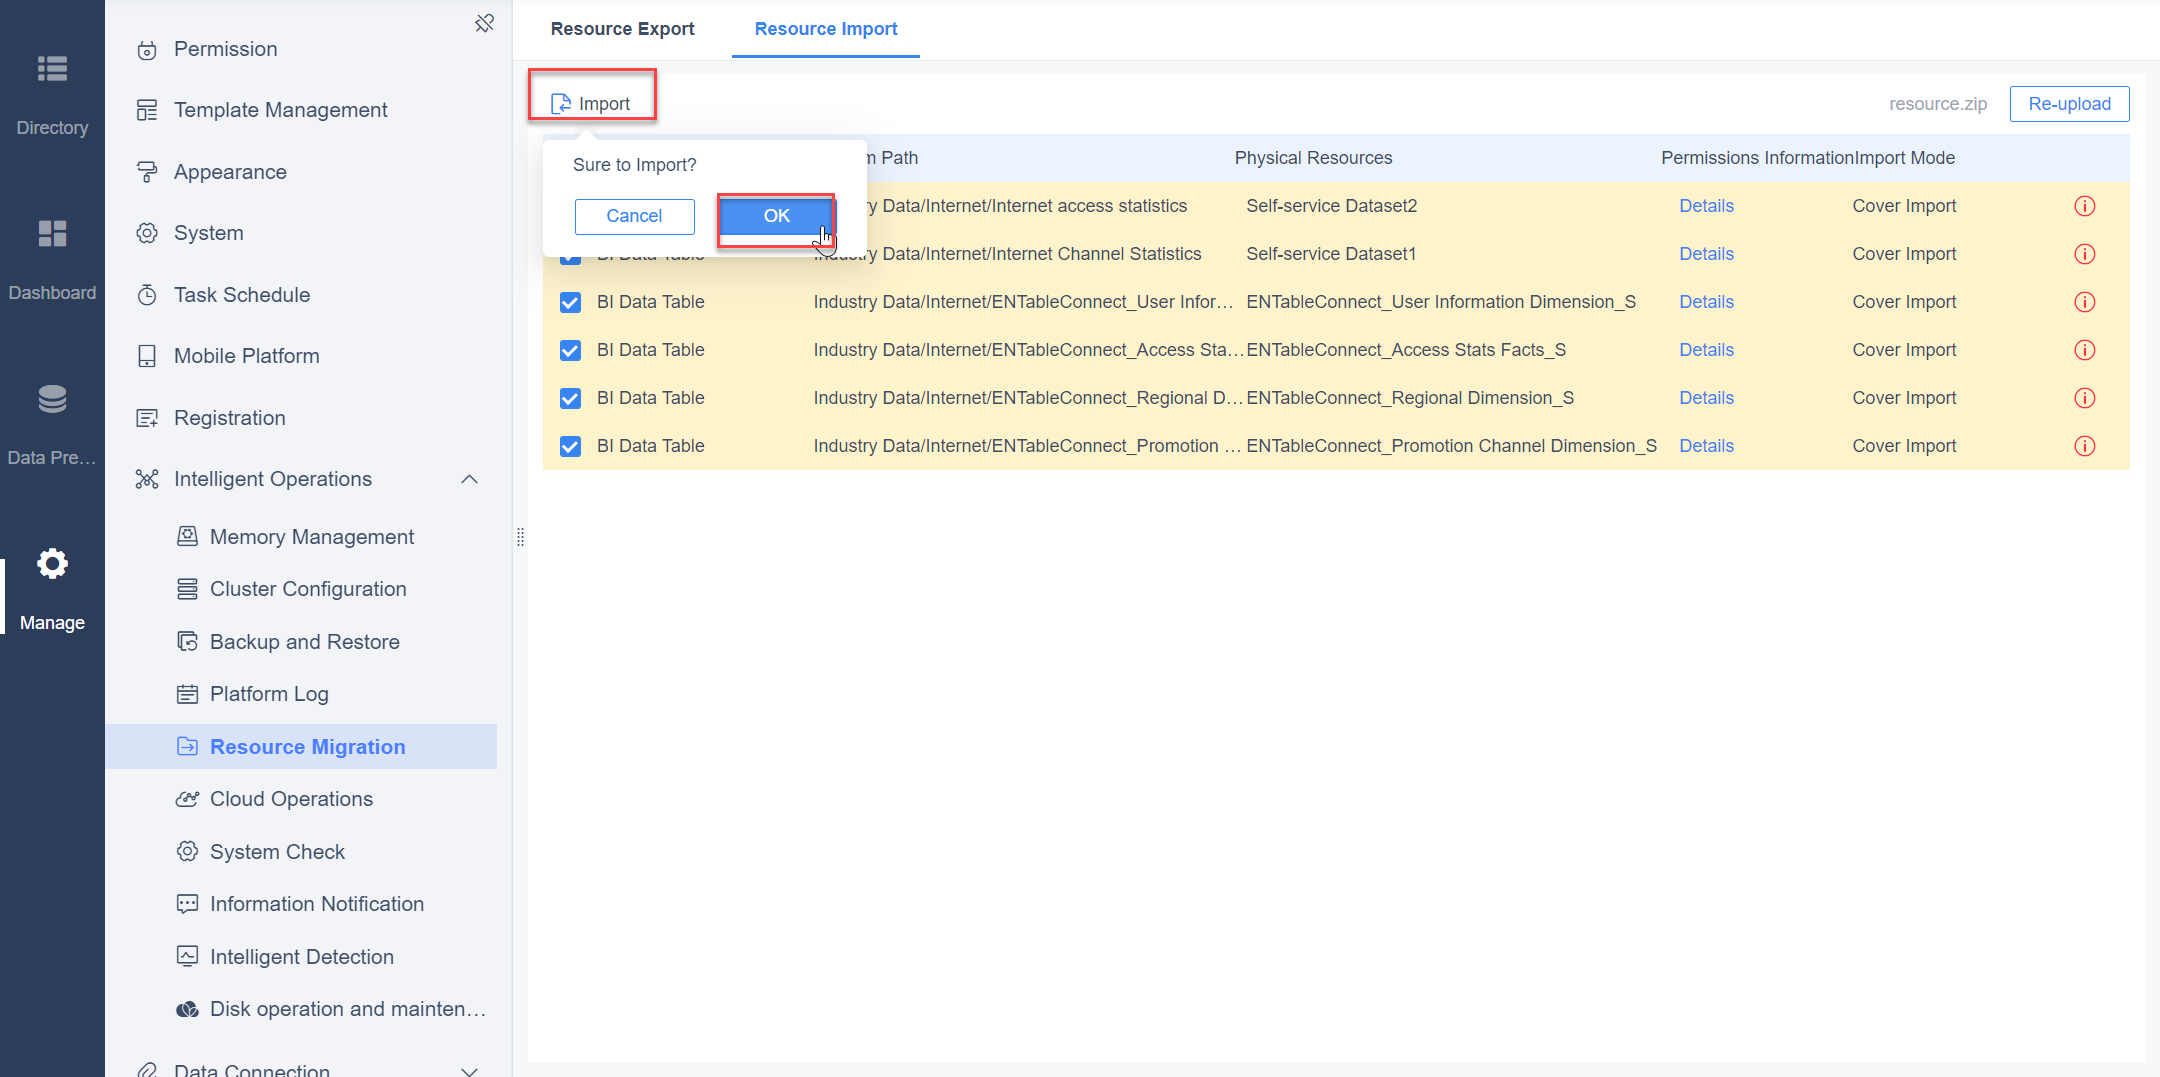
Task: Uncheck the ENTableConnect_Access Stats row checkbox
Action: click(570, 350)
